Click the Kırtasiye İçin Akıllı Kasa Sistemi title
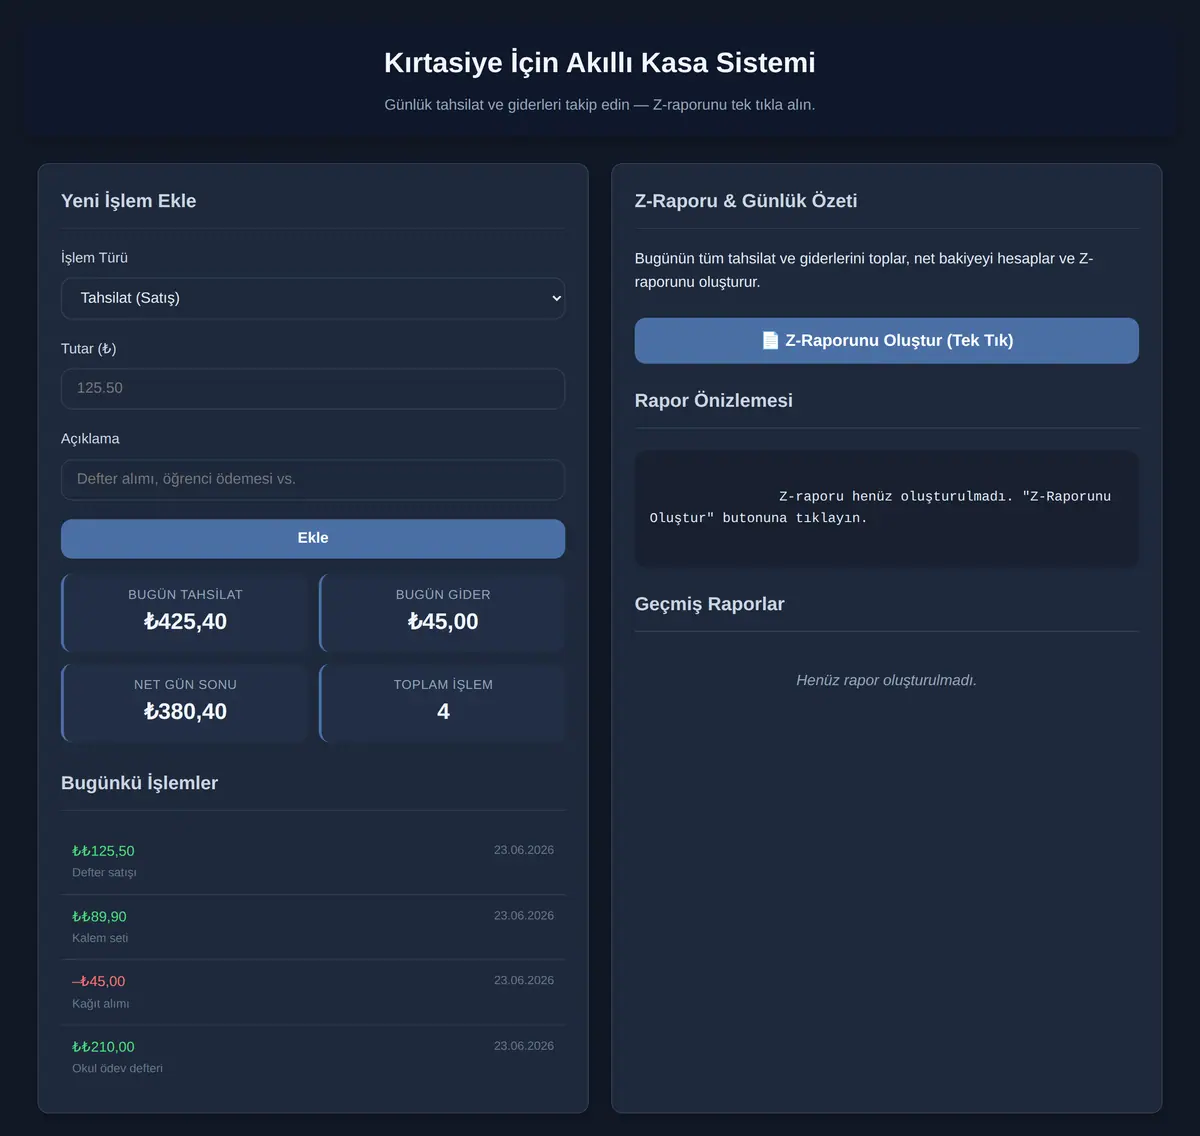 click(600, 62)
